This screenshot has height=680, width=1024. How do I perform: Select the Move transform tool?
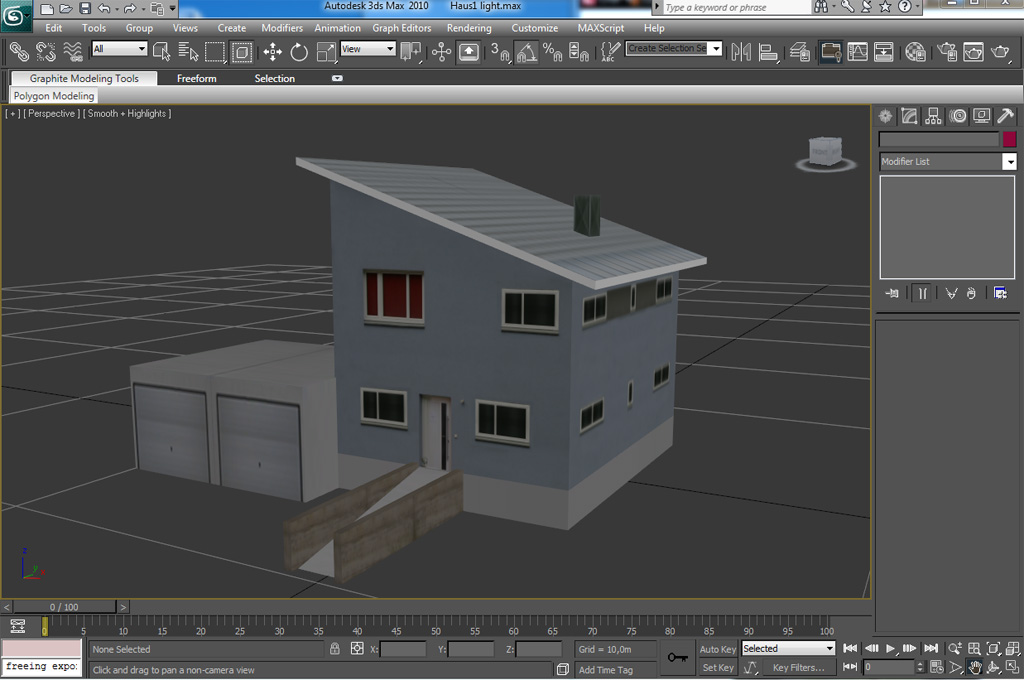pyautogui.click(x=272, y=51)
